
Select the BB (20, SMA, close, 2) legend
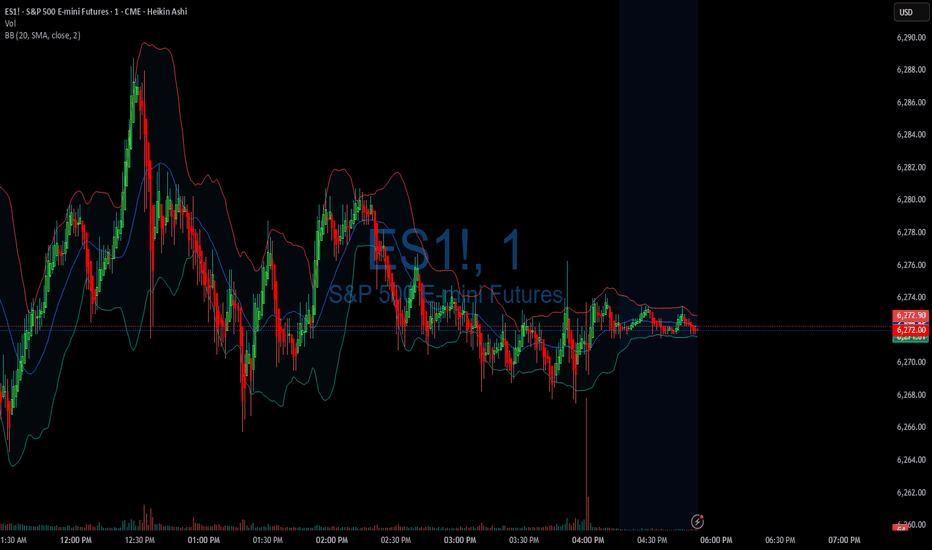(x=42, y=35)
